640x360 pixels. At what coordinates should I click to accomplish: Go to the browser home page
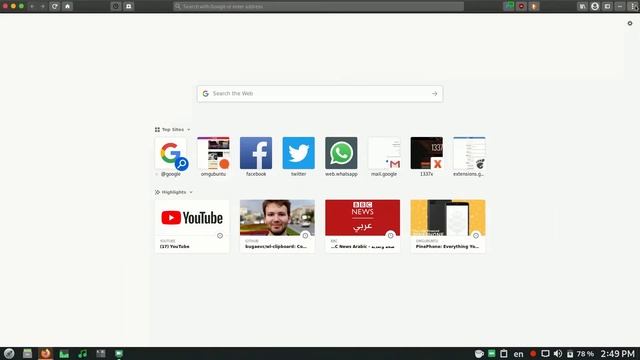[67, 6]
